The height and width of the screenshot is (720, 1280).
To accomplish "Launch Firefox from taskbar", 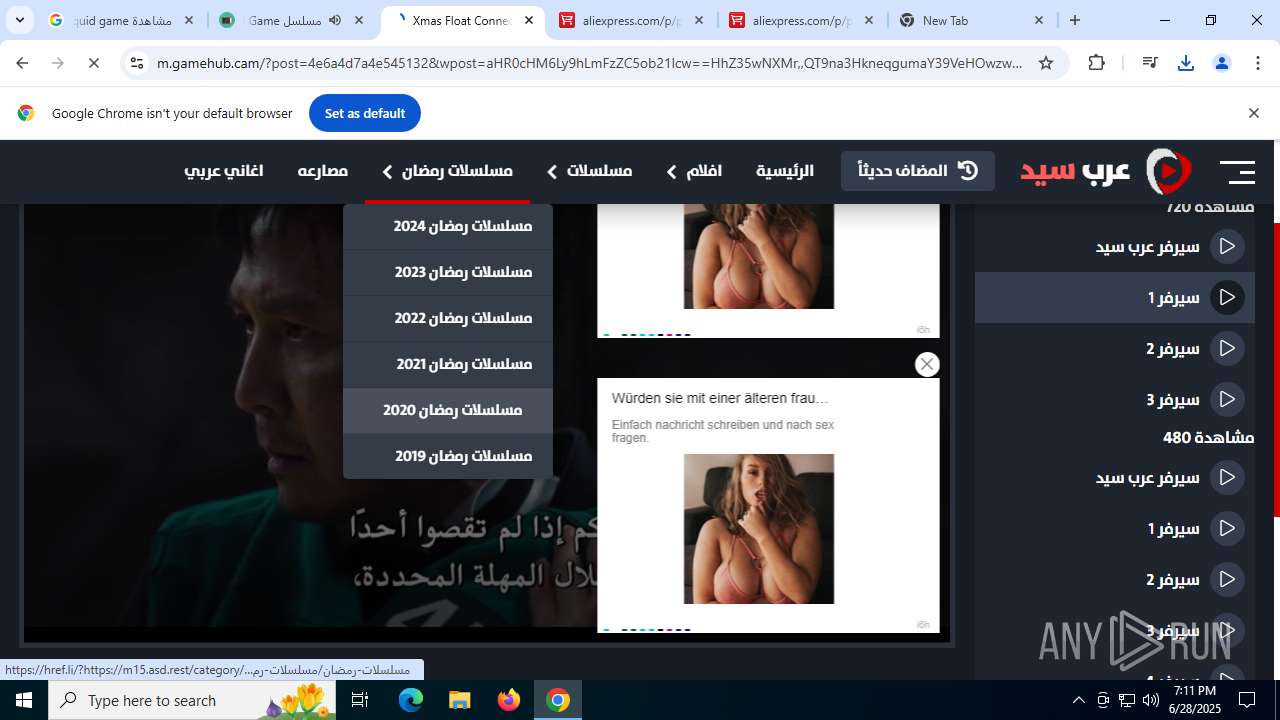I will [x=509, y=700].
